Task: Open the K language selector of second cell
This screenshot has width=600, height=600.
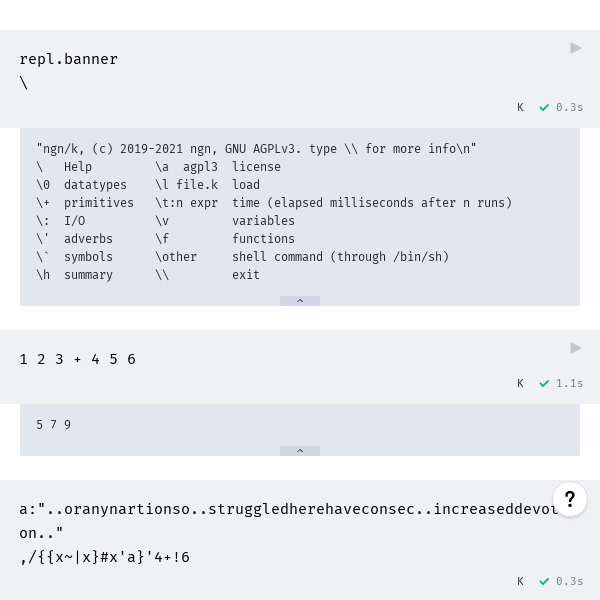Action: click(x=520, y=383)
